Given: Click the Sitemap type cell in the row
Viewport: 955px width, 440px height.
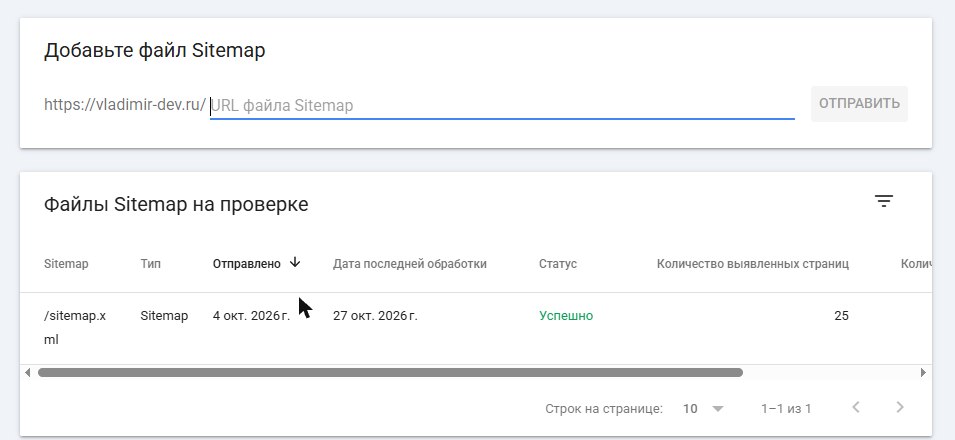Looking at the screenshot, I should 164,316.
